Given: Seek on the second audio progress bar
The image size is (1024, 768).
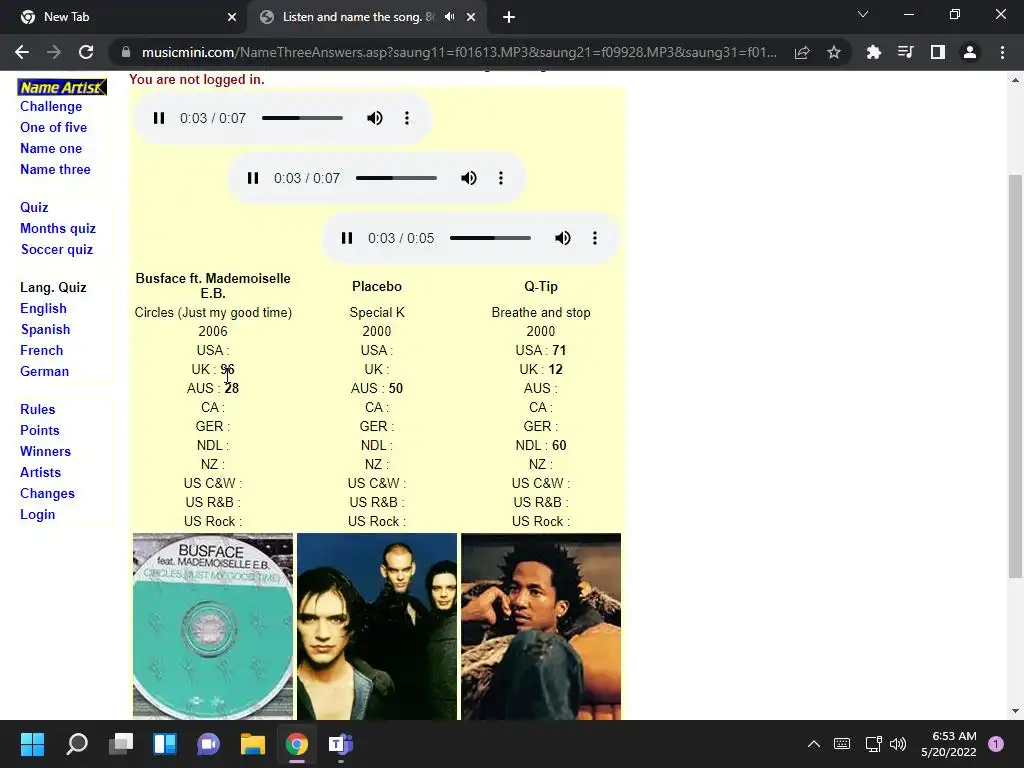Looking at the screenshot, I should [396, 178].
